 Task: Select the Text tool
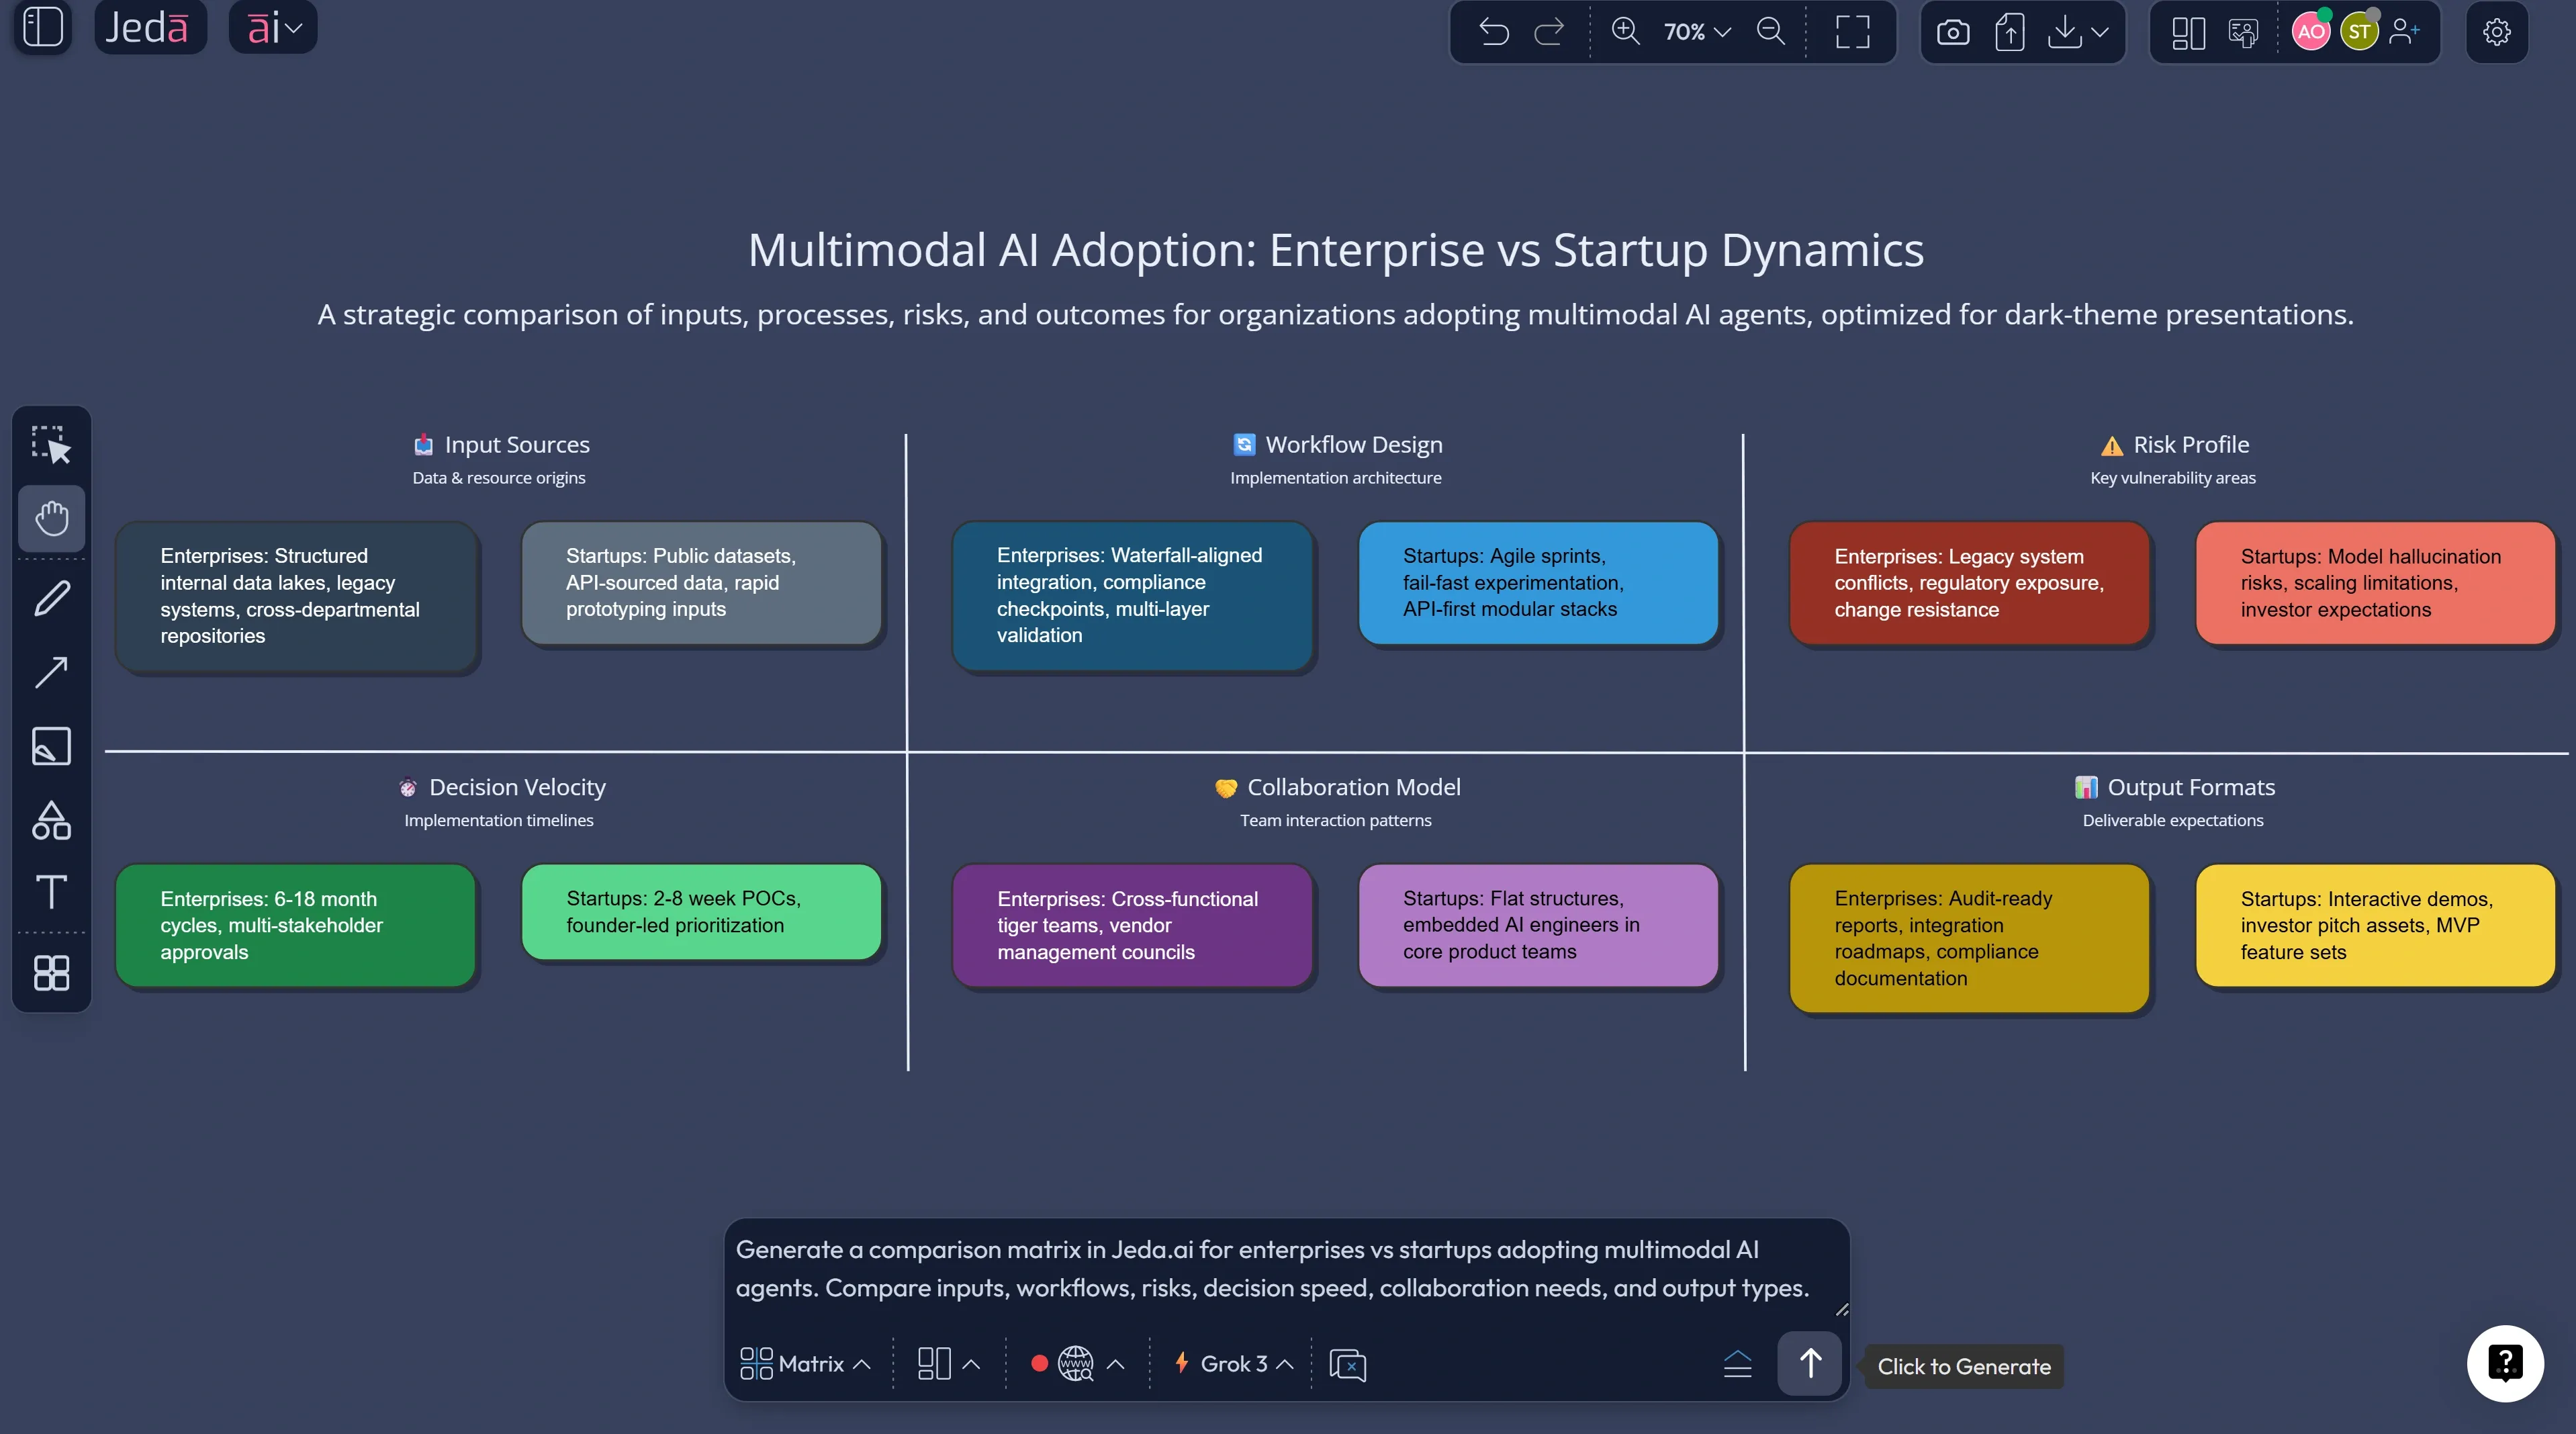point(51,893)
